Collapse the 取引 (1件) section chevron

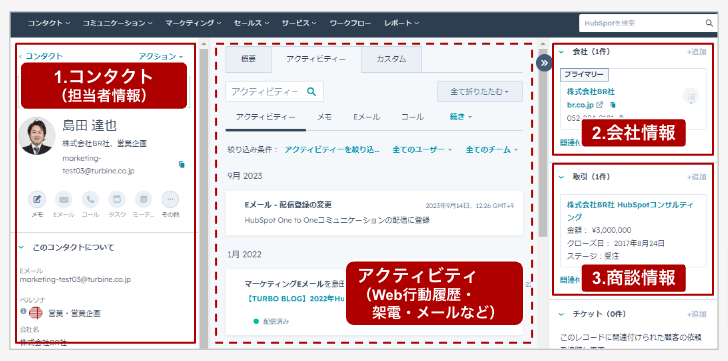tap(561, 177)
